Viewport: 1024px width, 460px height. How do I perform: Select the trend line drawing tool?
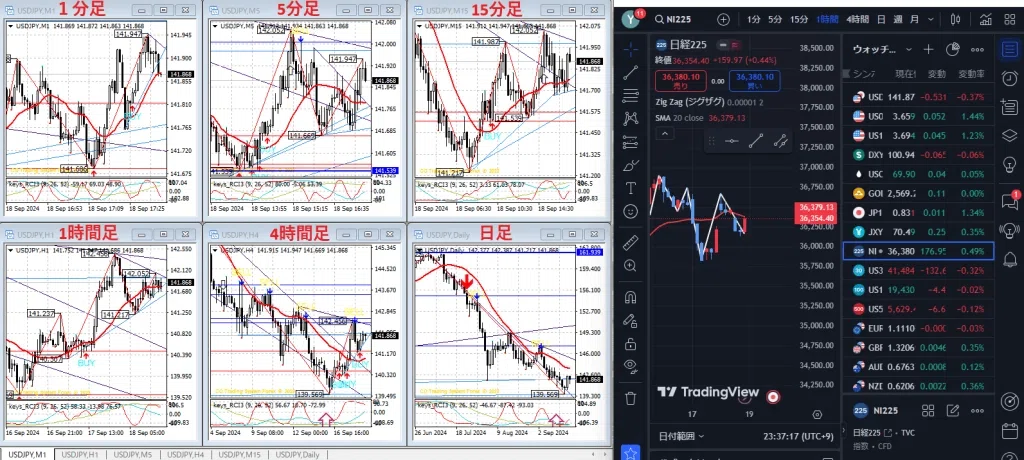[x=631, y=73]
